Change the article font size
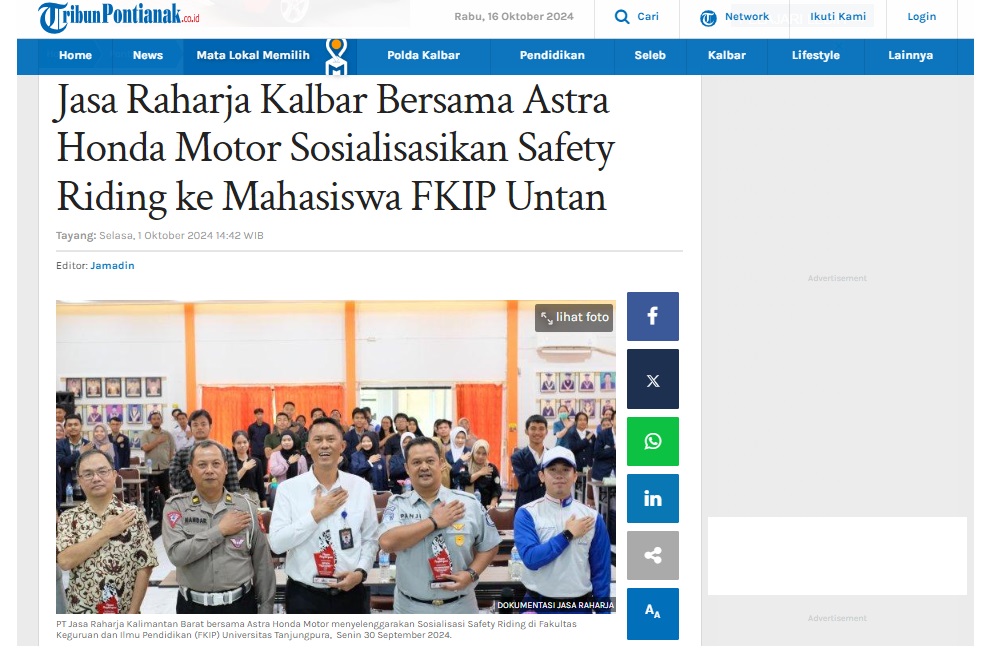This screenshot has width=994, height=657. 652,613
